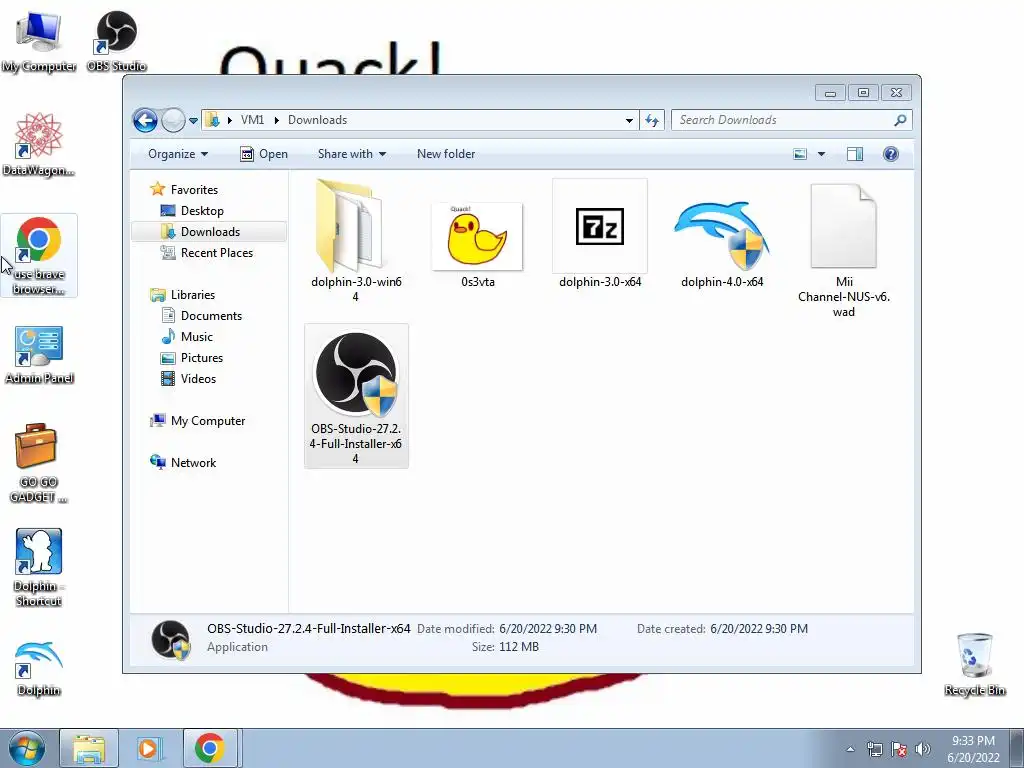The width and height of the screenshot is (1024, 768).
Task: Select the dolphin-3.0-x64 7z archive icon
Action: pyautogui.click(x=600, y=226)
